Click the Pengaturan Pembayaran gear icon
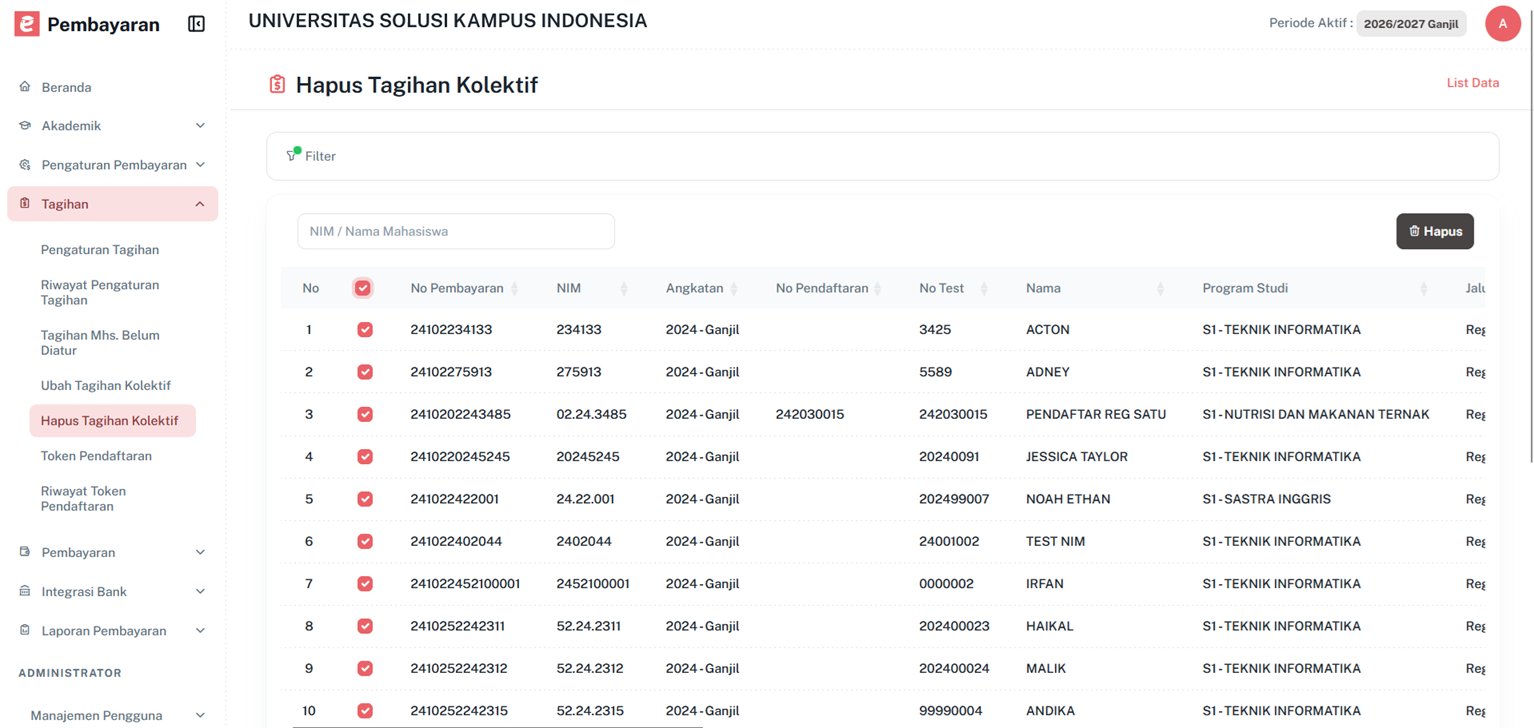Image resolution: width=1534 pixels, height=728 pixels. tap(25, 165)
